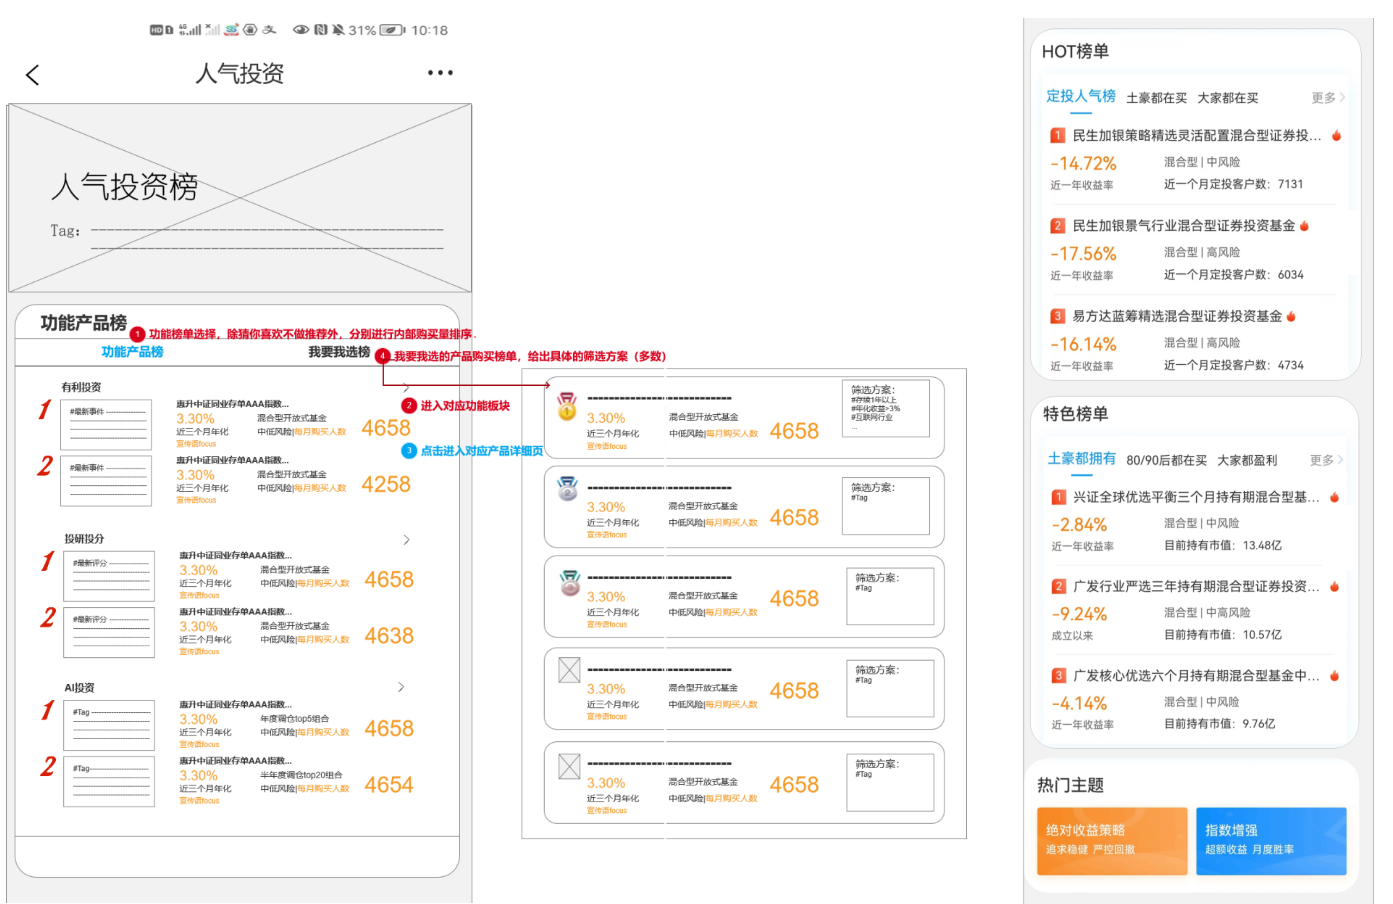Image resolution: width=1393 pixels, height=904 pixels.
Task: Click the 4654 purchase count value
Action: 389,785
